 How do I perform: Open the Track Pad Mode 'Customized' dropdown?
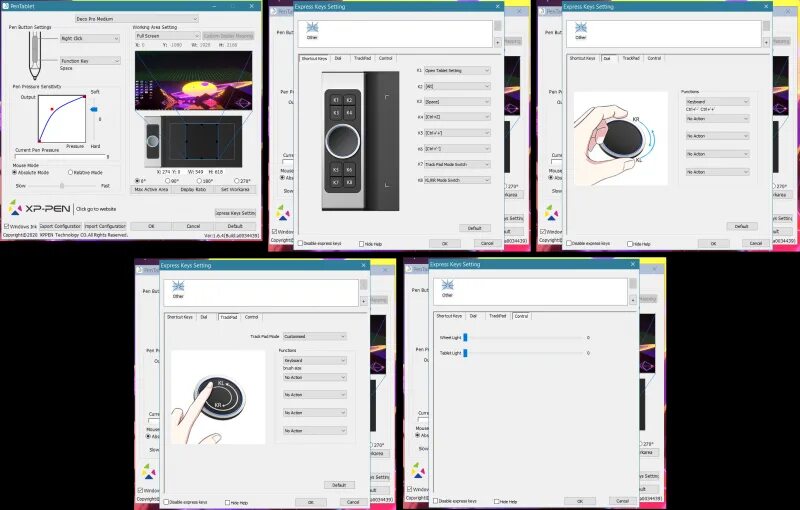pos(315,337)
